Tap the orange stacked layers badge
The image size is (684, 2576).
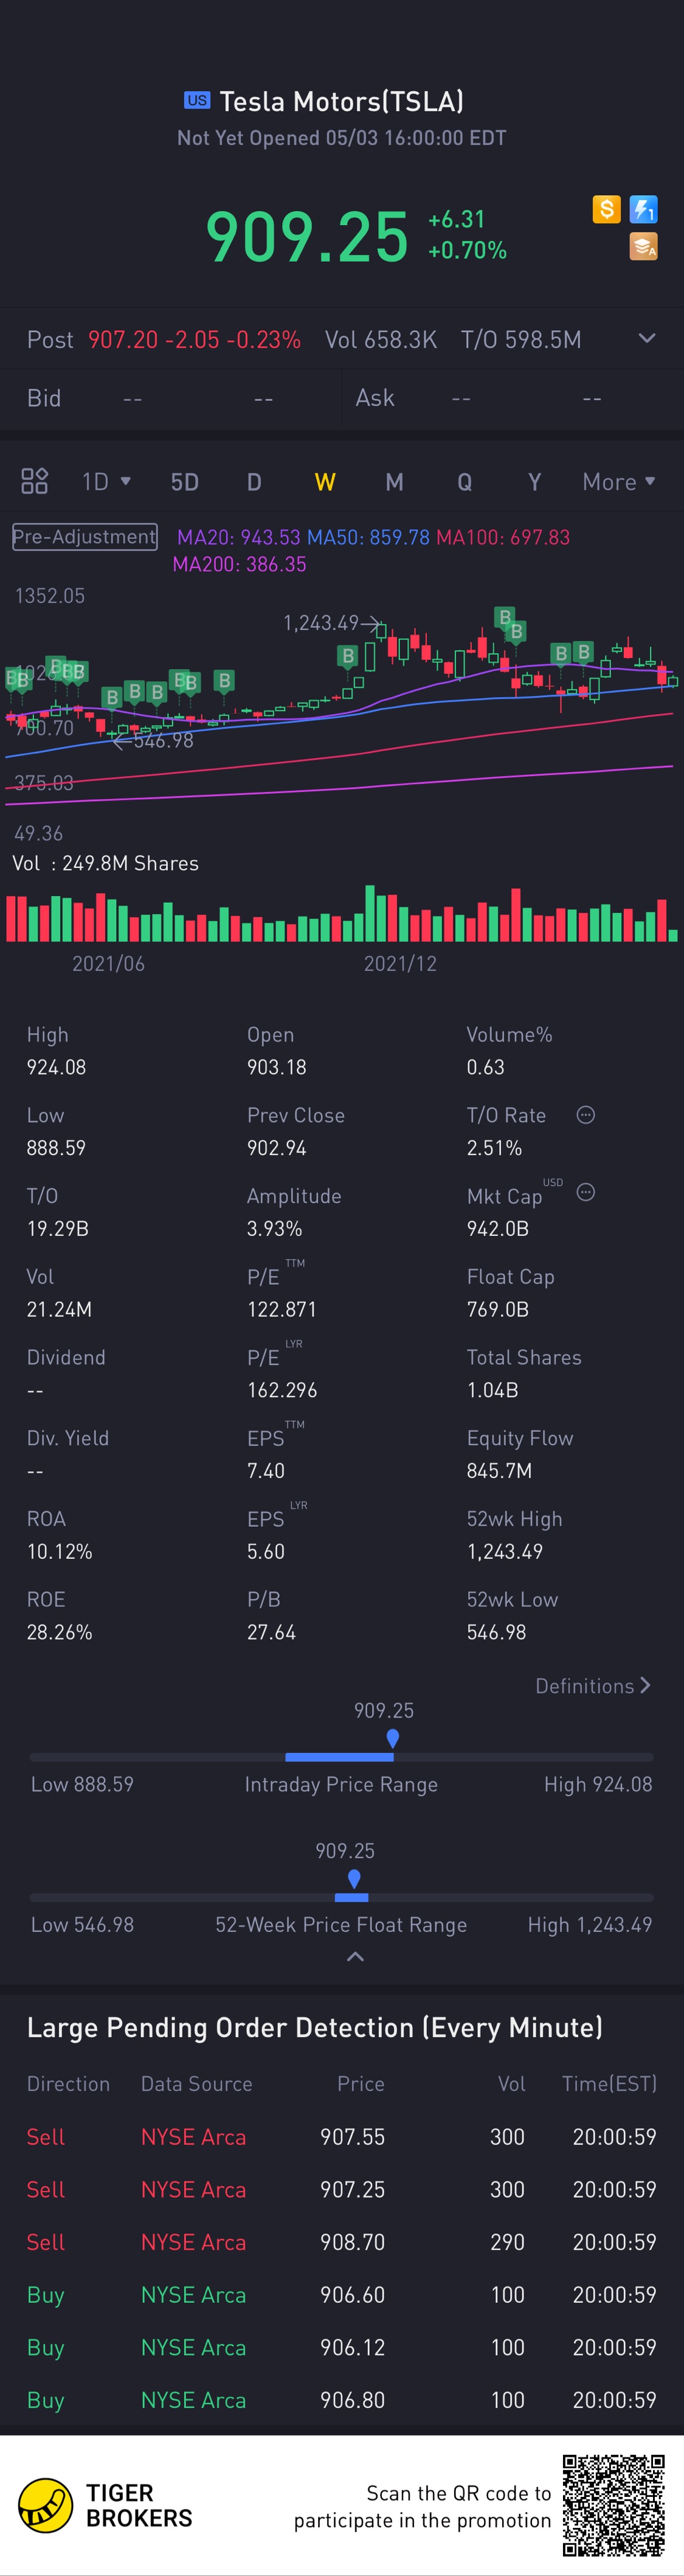click(643, 246)
